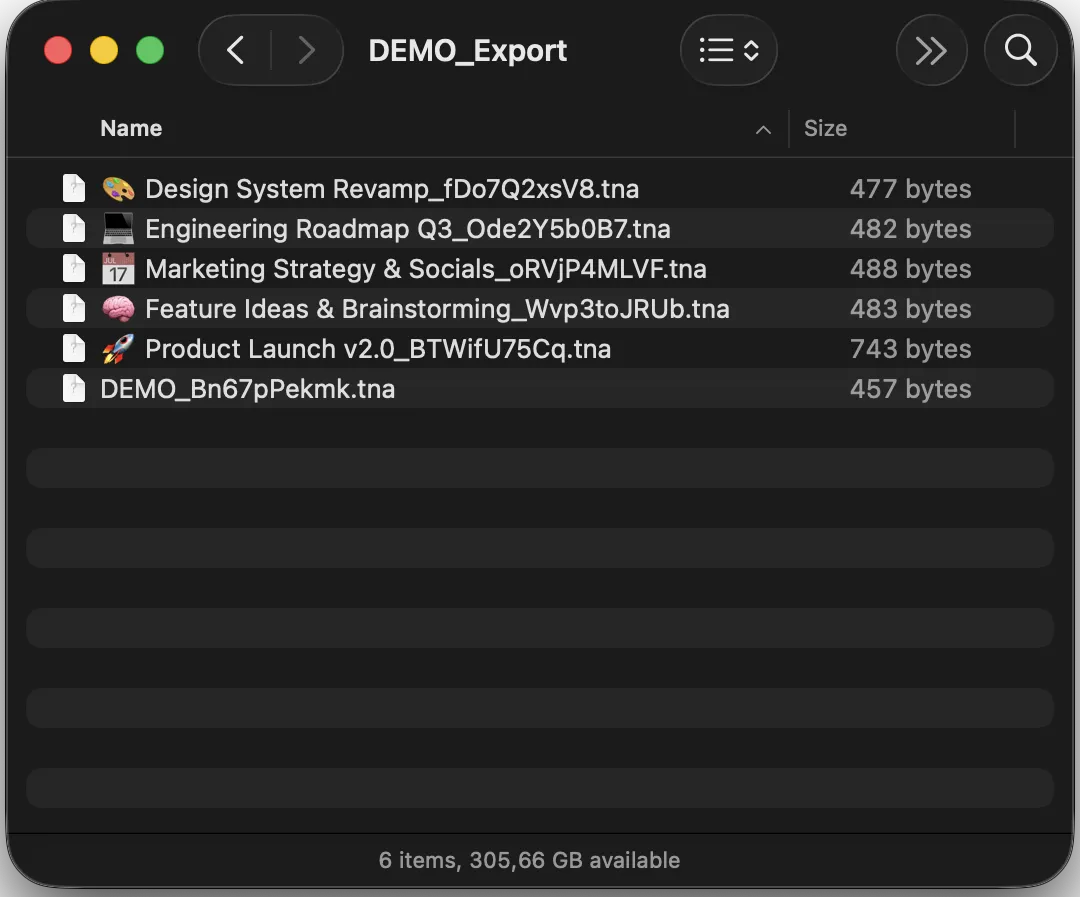Click the 482 bytes size value
1080x897 pixels.
[x=911, y=229]
